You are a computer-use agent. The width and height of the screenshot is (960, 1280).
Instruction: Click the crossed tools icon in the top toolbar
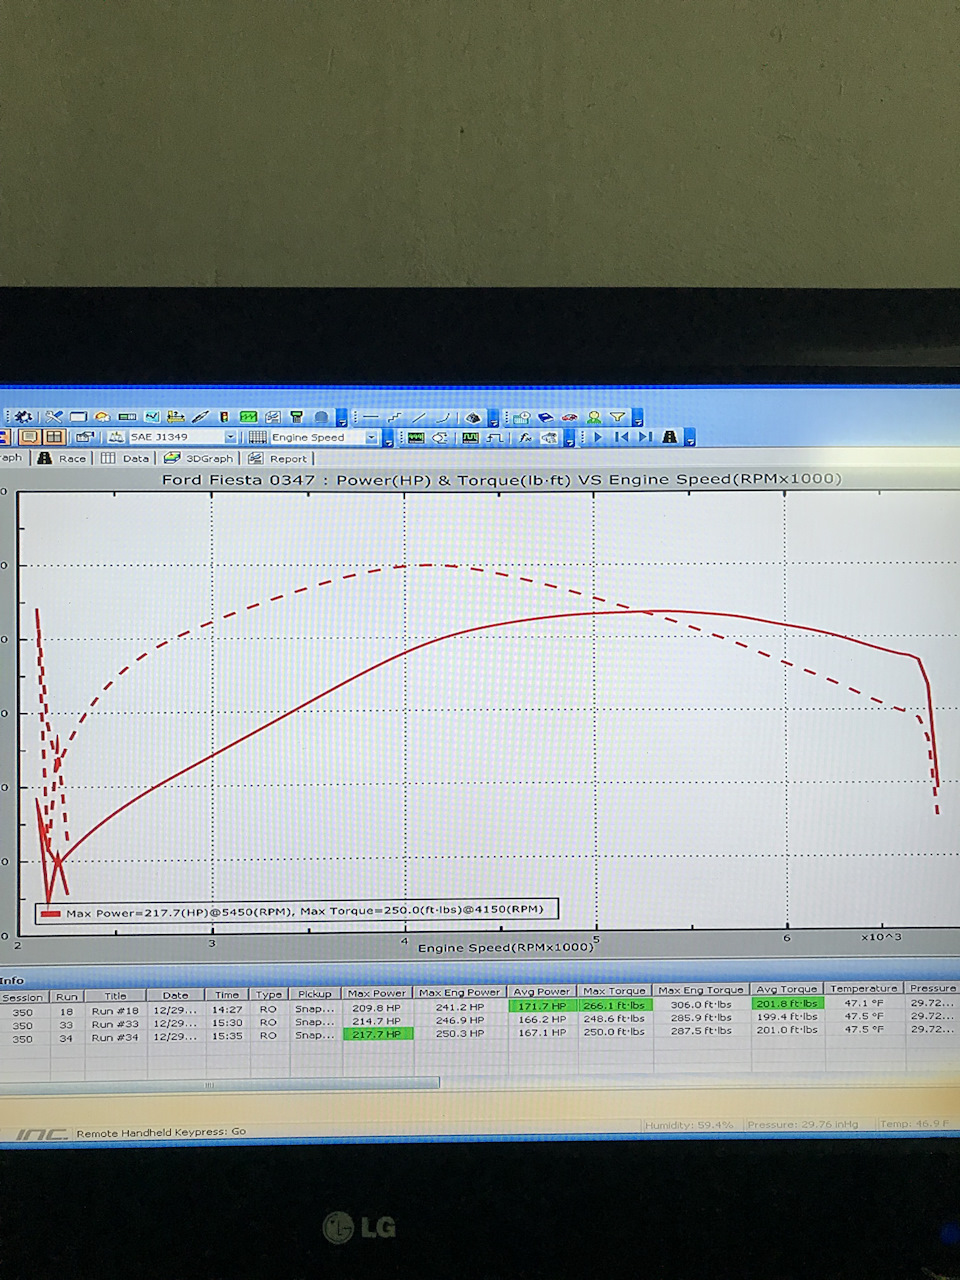[54, 417]
